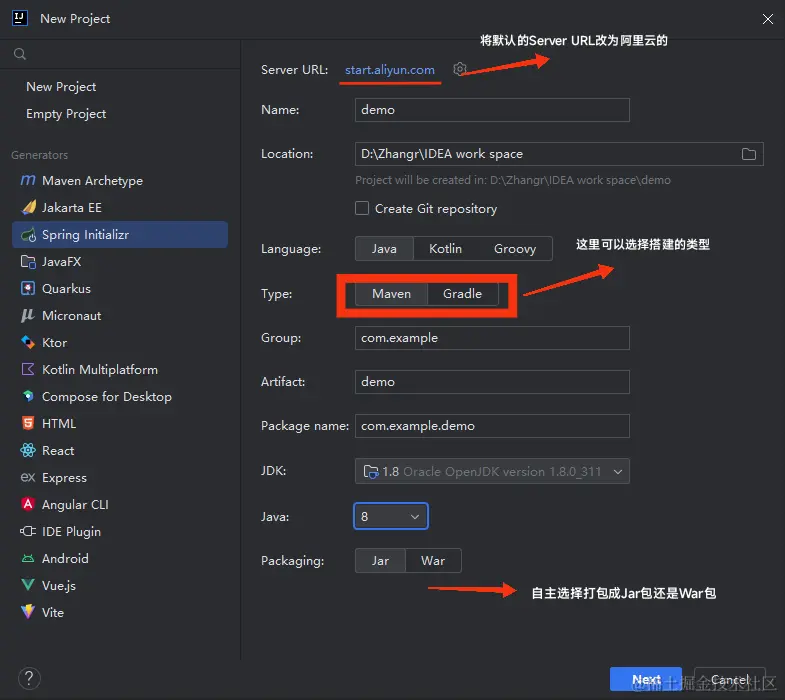
Task: Click the Micronaut mu icon
Action: click(x=28, y=315)
